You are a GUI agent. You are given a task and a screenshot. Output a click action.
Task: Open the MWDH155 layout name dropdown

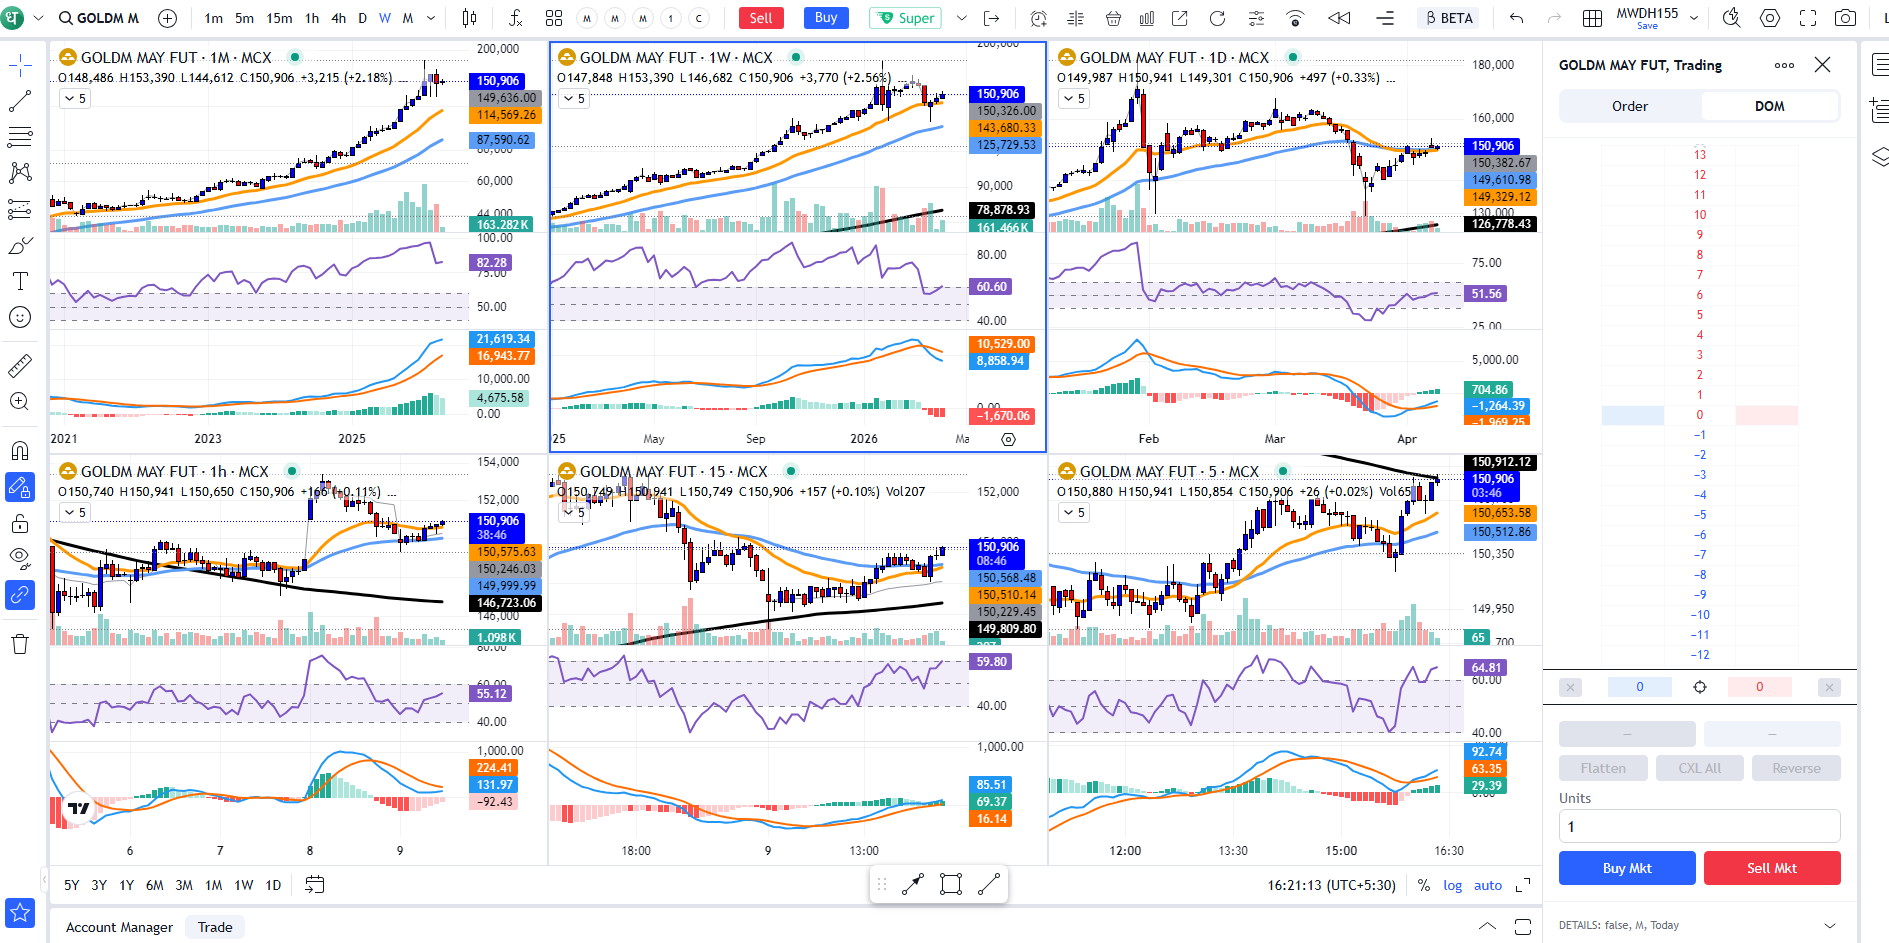point(1694,18)
